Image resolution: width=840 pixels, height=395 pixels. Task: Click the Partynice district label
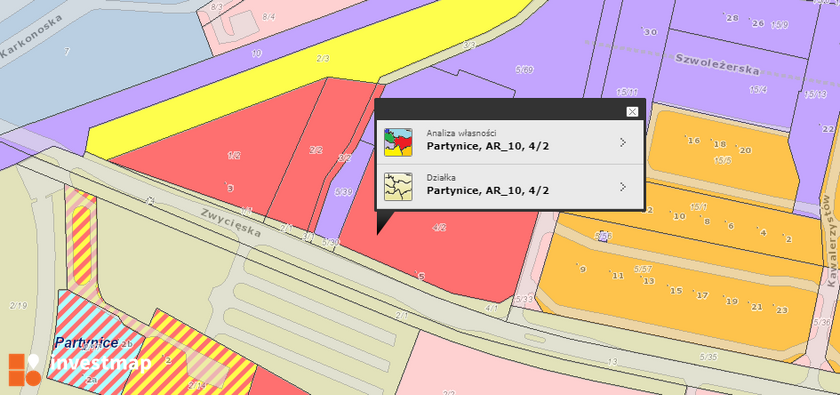tap(87, 342)
